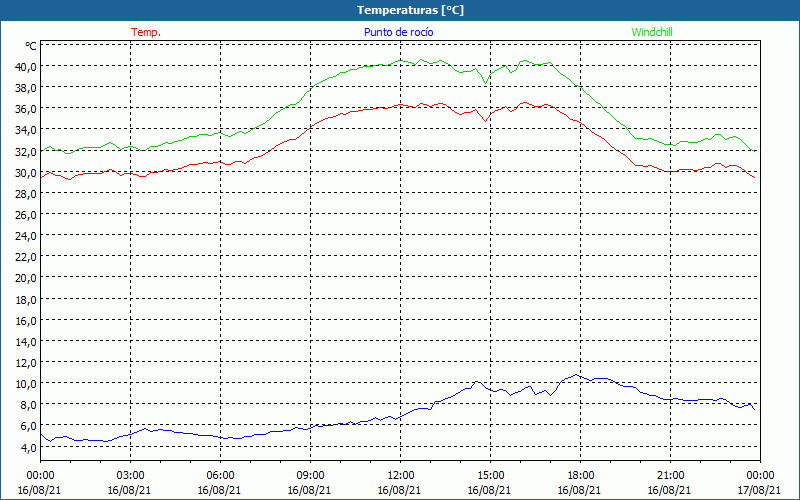
Task: Click the 10,0 y-axis value
Action: point(27,384)
